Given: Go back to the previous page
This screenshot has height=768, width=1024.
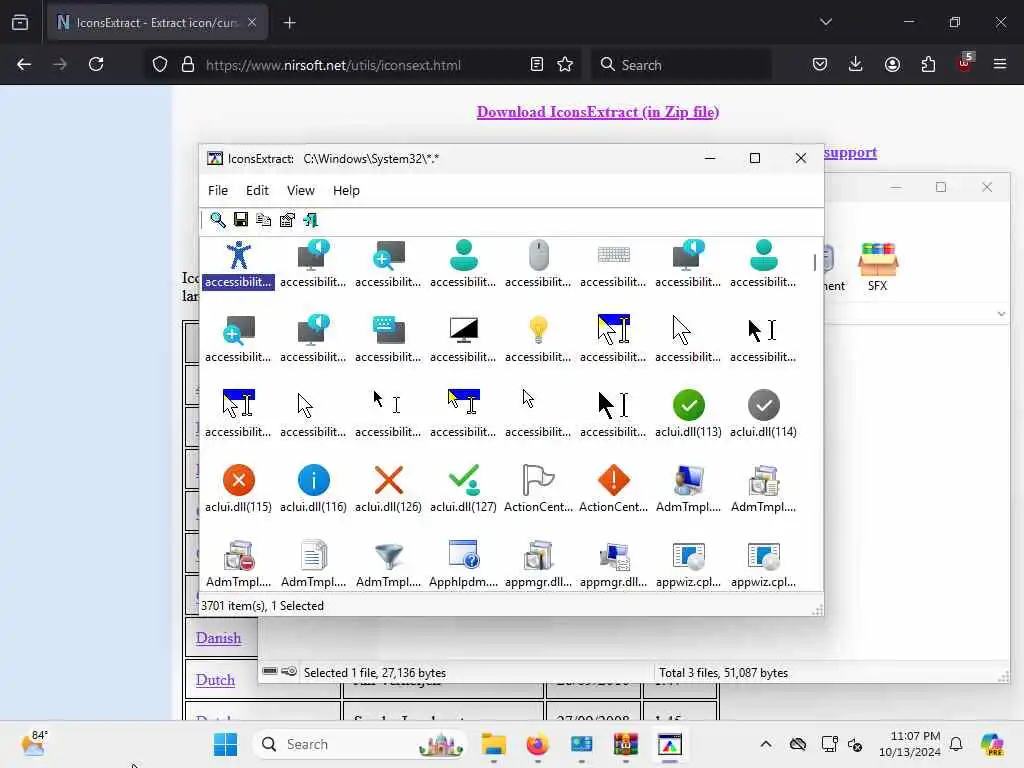Looking at the screenshot, I should pyautogui.click(x=24, y=64).
